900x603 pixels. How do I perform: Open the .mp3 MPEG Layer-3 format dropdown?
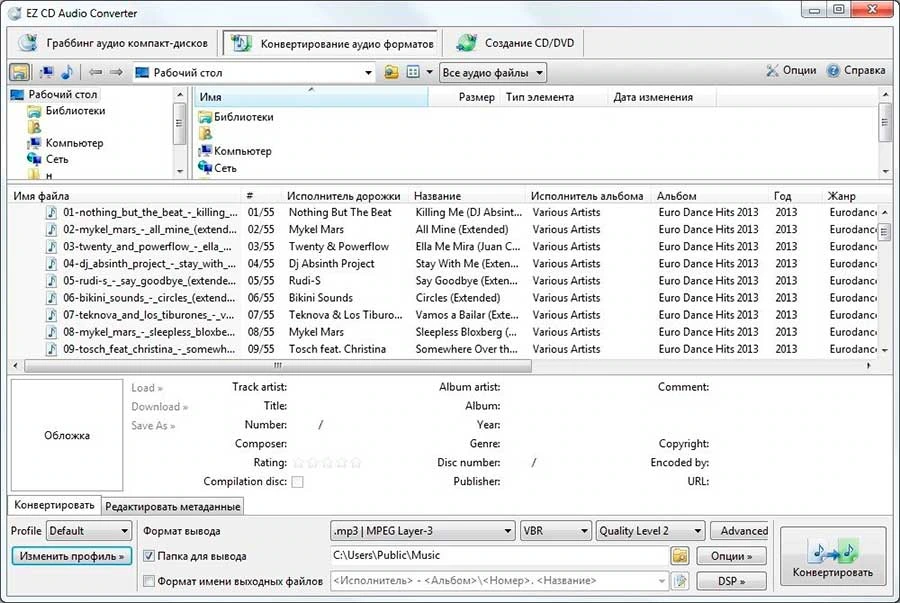point(422,531)
